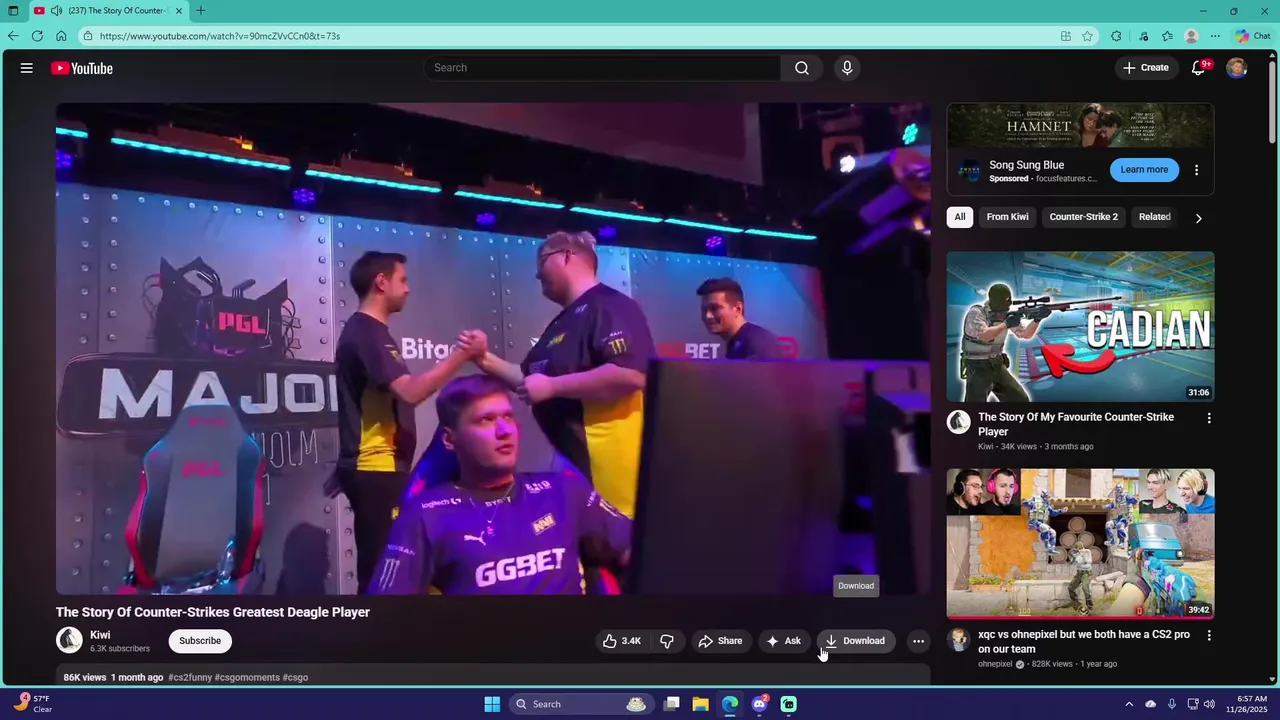Open the #cs2funny hashtag
Screen dimensions: 1280x720
[x=190, y=677]
